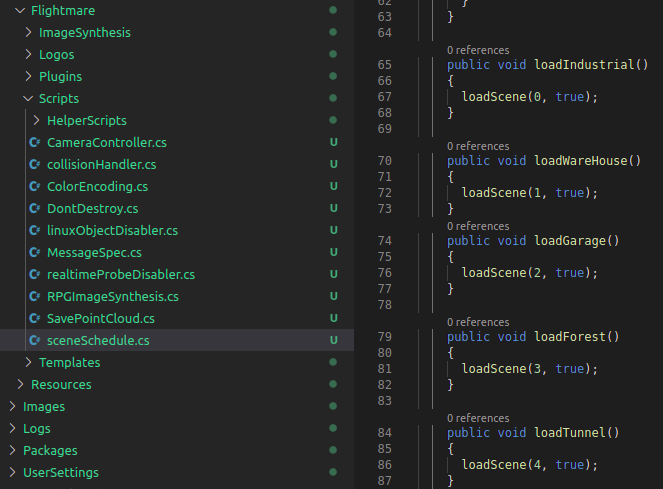Click the loadWareHouse method name
The image size is (663, 489).
[581, 161]
